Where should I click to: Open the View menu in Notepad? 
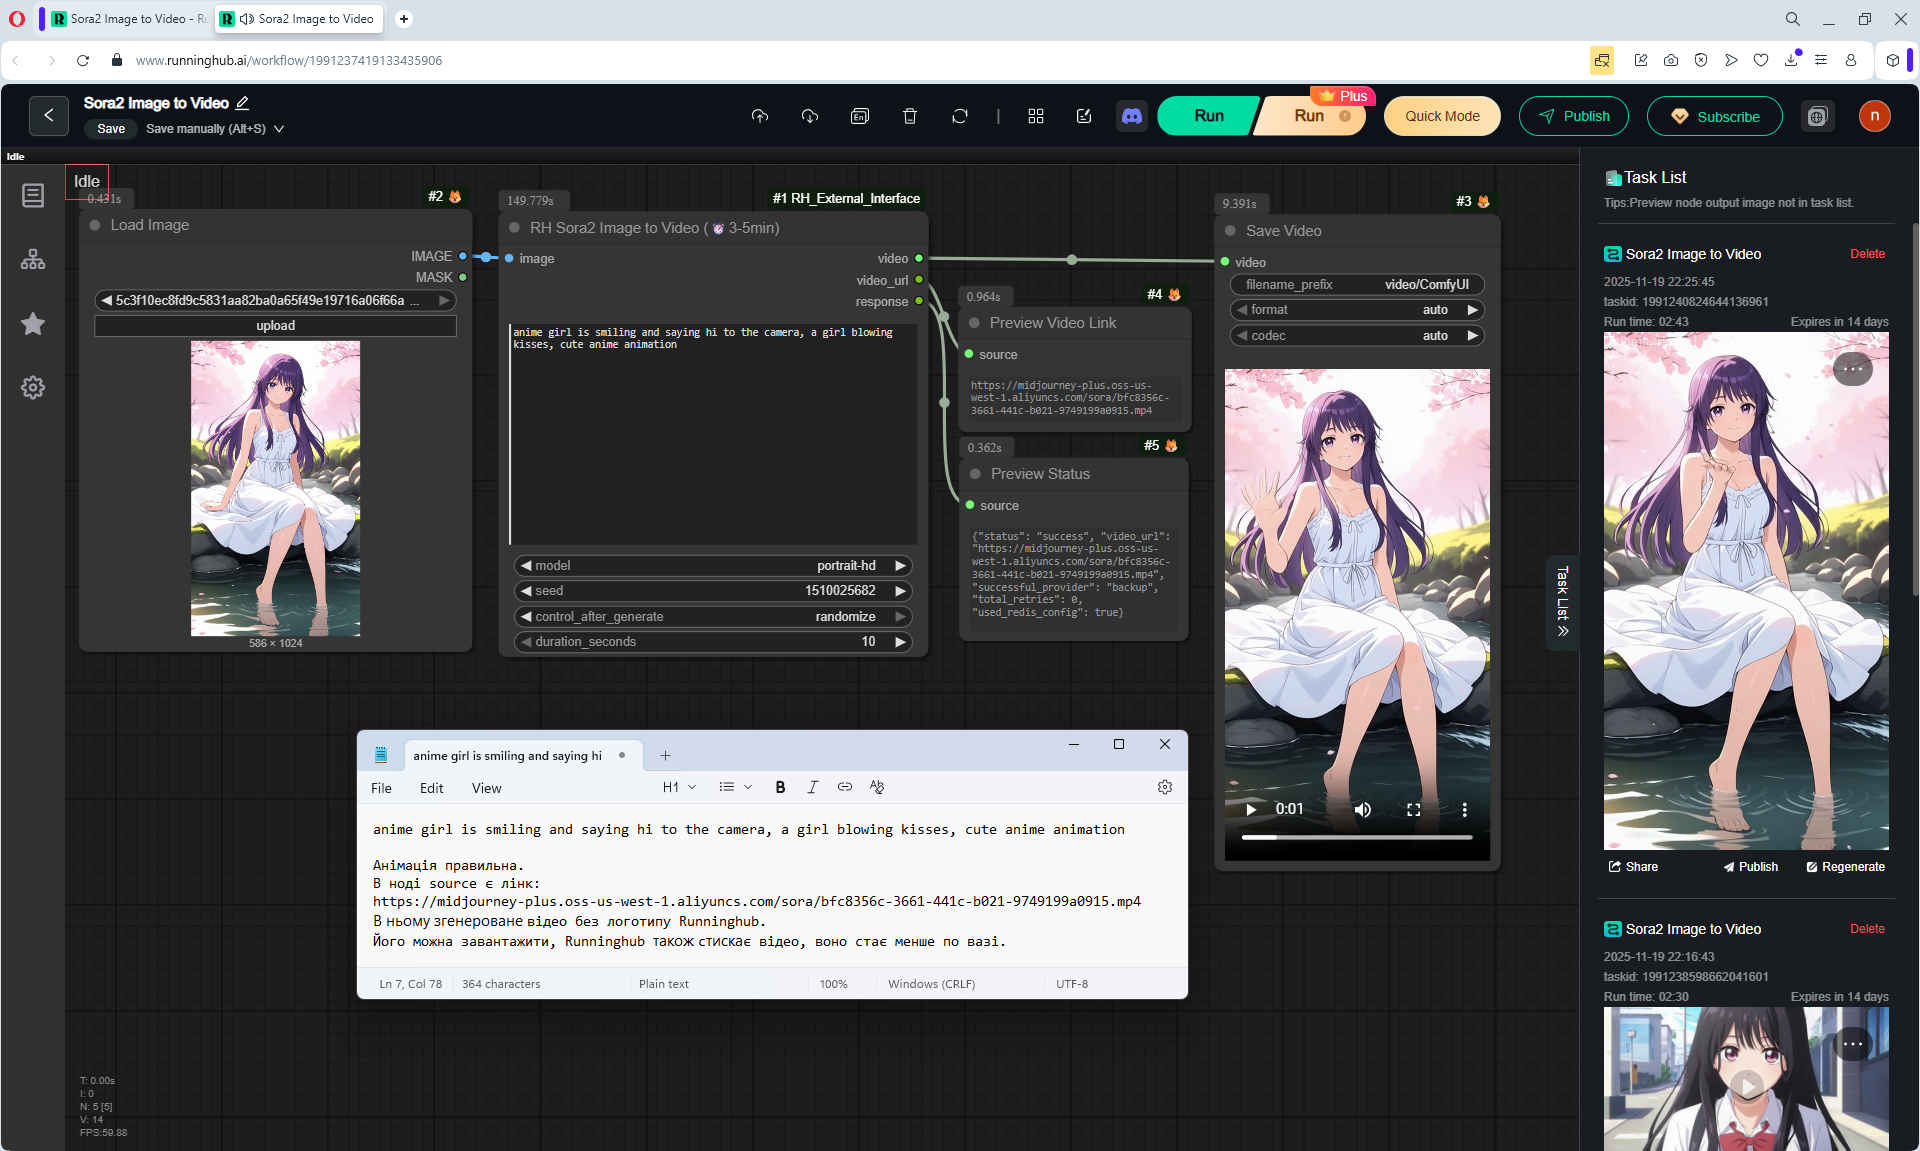point(486,788)
